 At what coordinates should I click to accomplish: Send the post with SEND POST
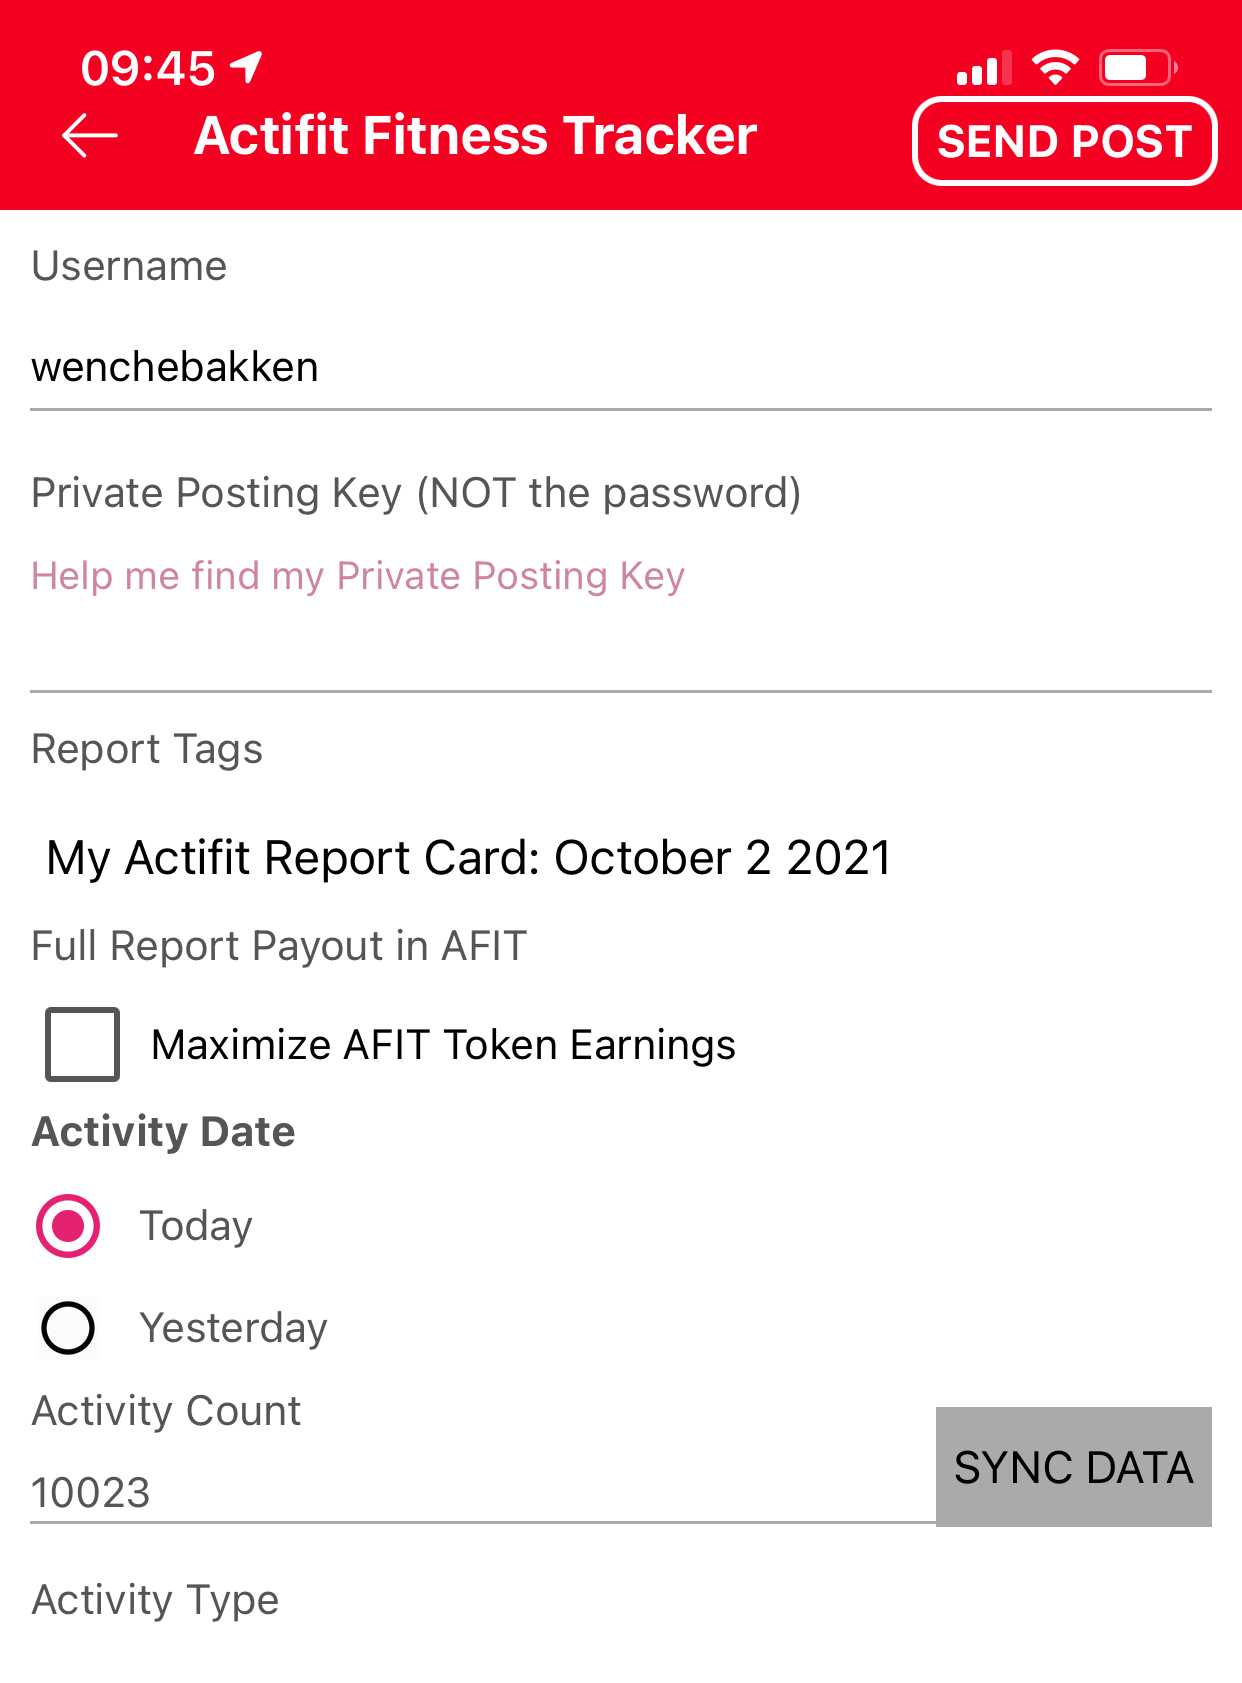(1065, 141)
